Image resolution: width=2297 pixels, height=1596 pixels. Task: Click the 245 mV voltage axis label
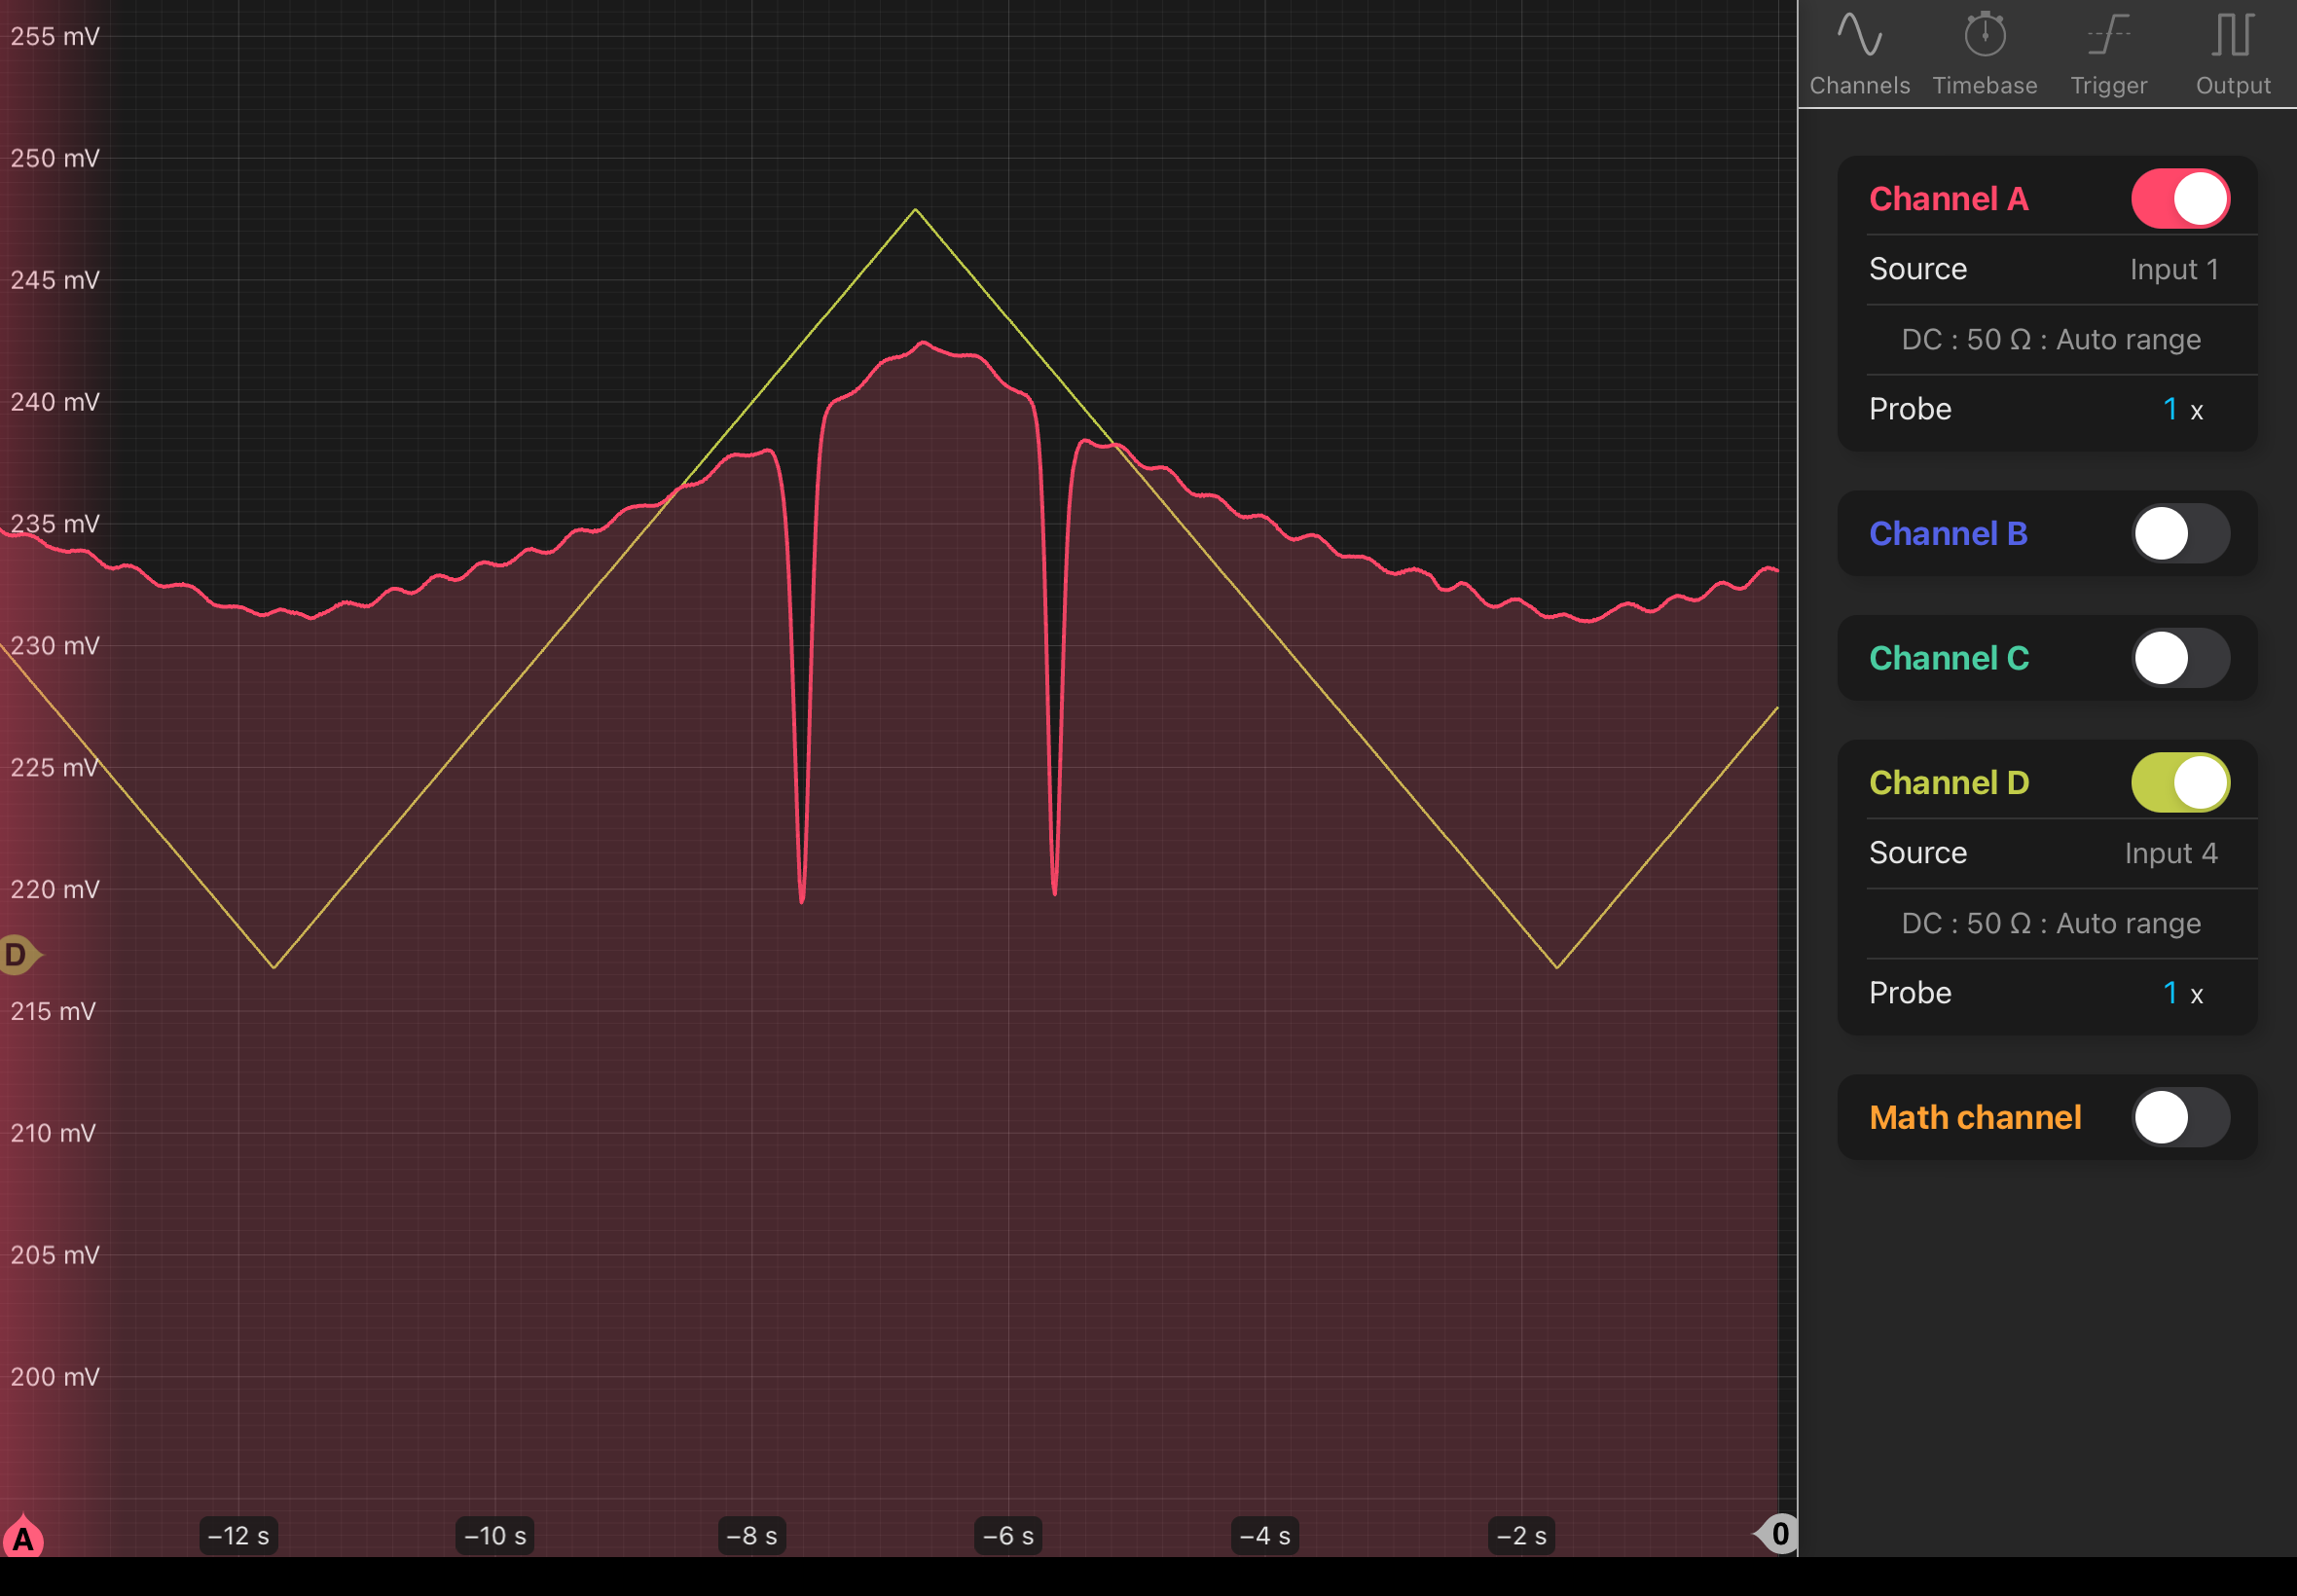pyautogui.click(x=55, y=281)
